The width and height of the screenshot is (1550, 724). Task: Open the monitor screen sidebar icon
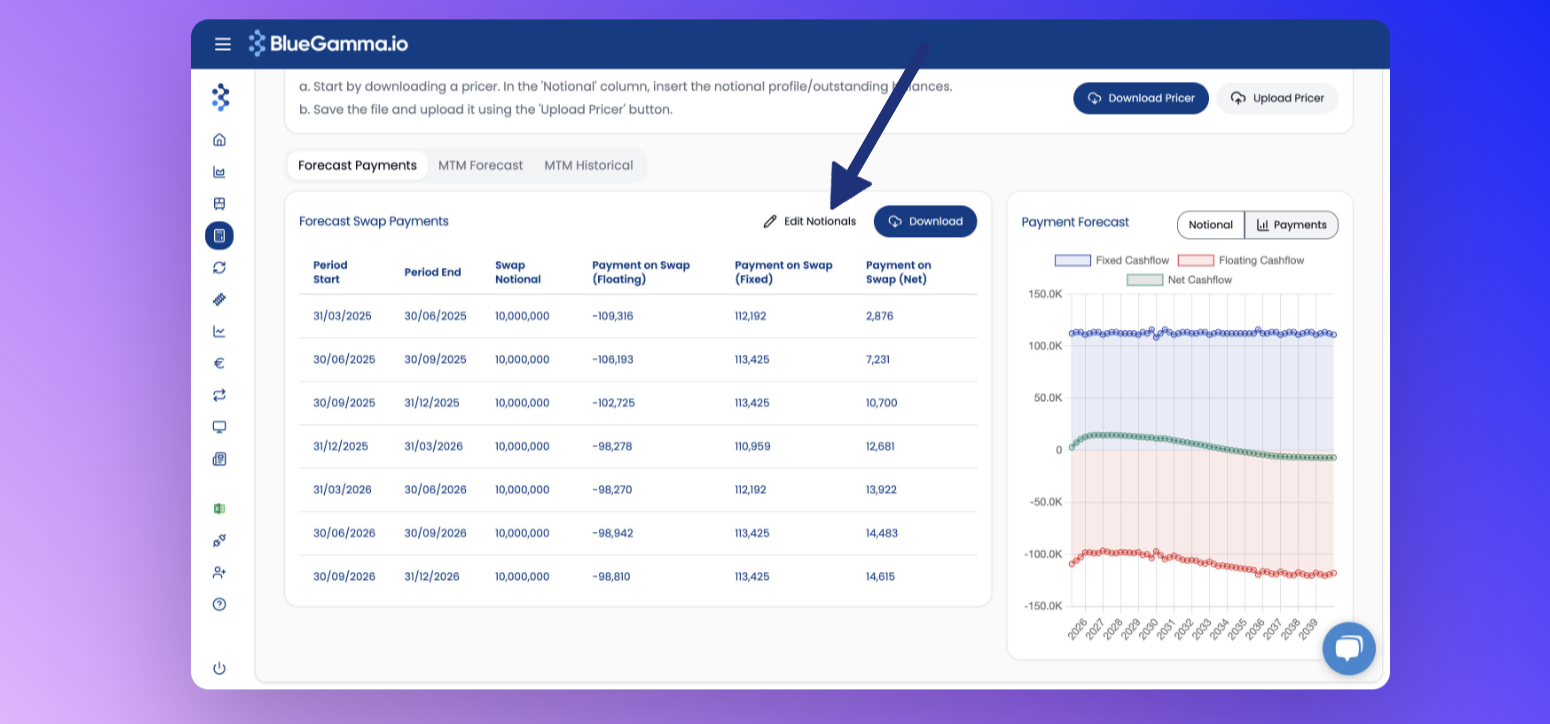pos(220,427)
